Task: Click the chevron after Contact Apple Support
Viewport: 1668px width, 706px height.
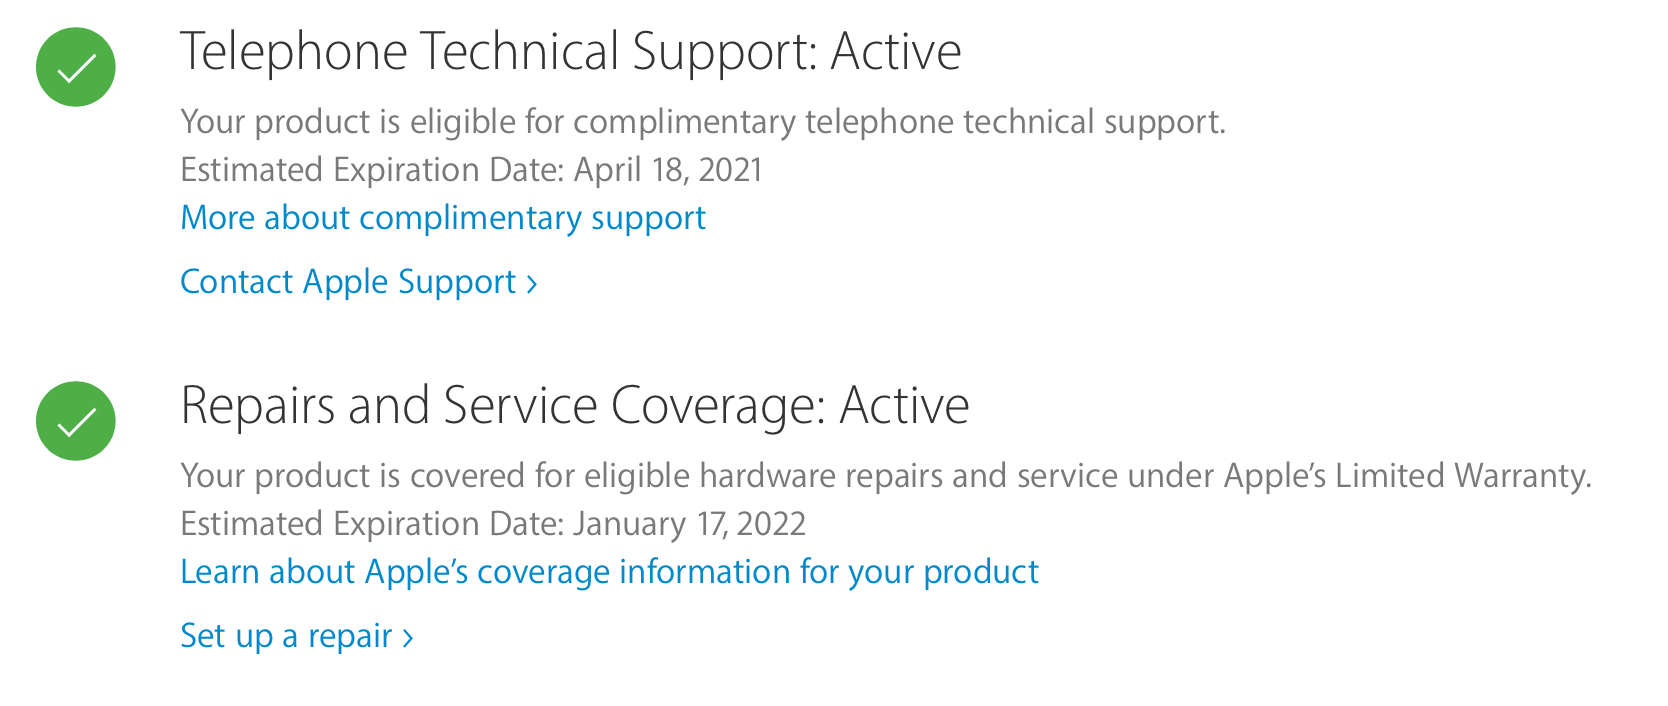Action: tap(532, 284)
